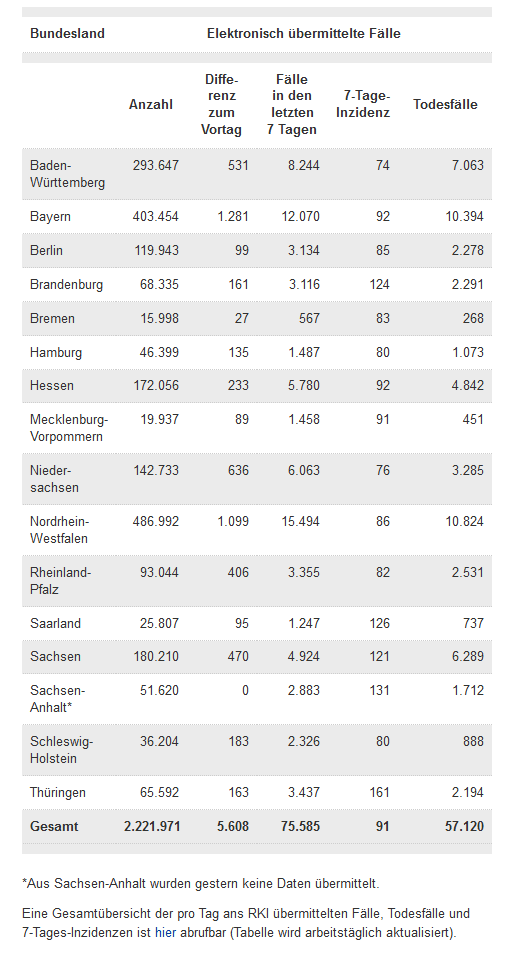511x960 pixels.
Task: Select the Berlin row label
Action: [47, 251]
